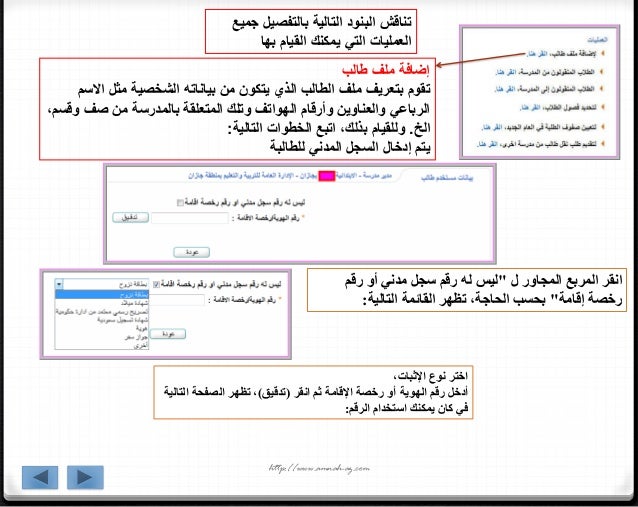Click the orange bullet beside لتقديم طلب نقل طالب

[603, 144]
